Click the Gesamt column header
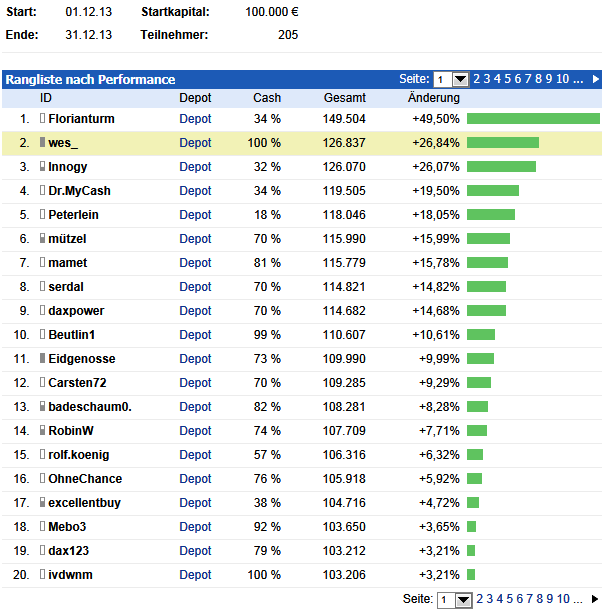The image size is (605, 612). (345, 98)
